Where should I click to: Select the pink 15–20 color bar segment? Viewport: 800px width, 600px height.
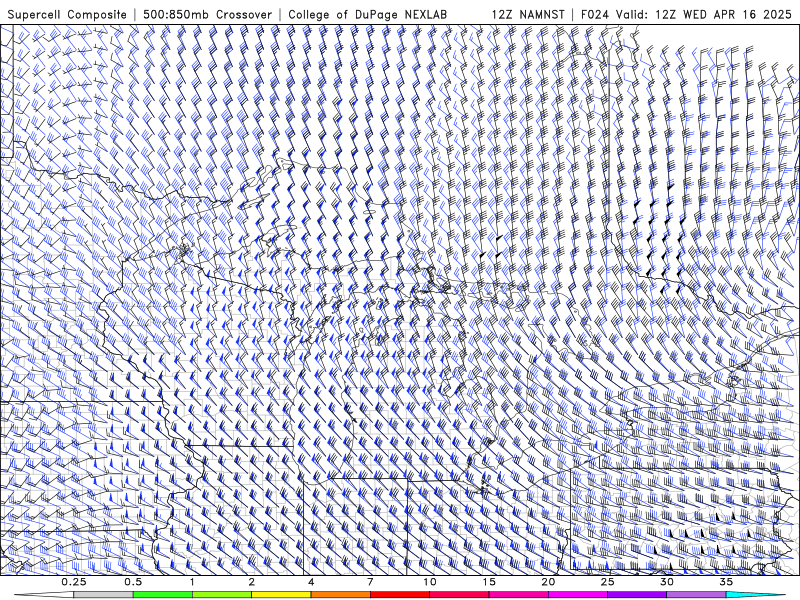pyautogui.click(x=518, y=594)
